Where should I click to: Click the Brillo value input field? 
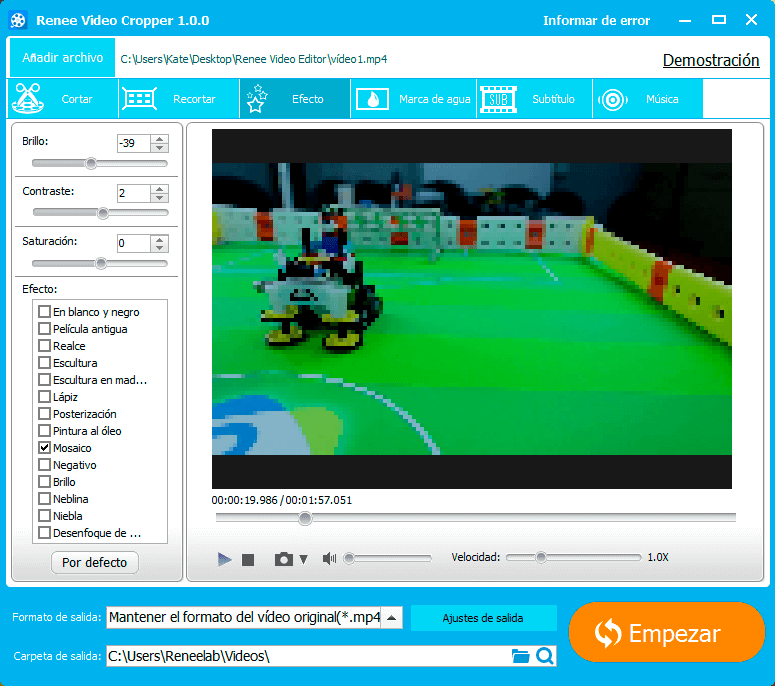[x=133, y=143]
